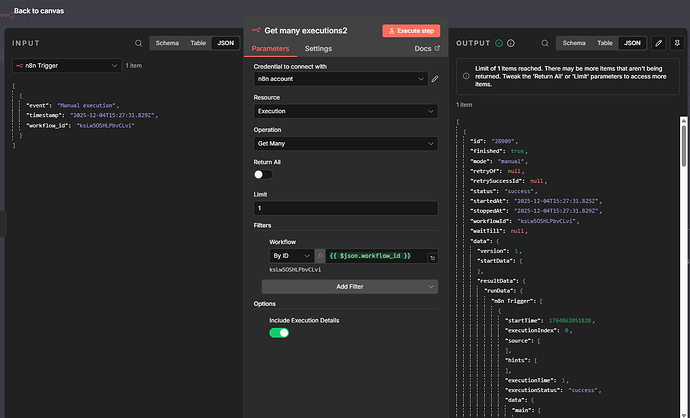The height and width of the screenshot is (418, 690).
Task: Click the input panel search icon
Action: pos(138,43)
